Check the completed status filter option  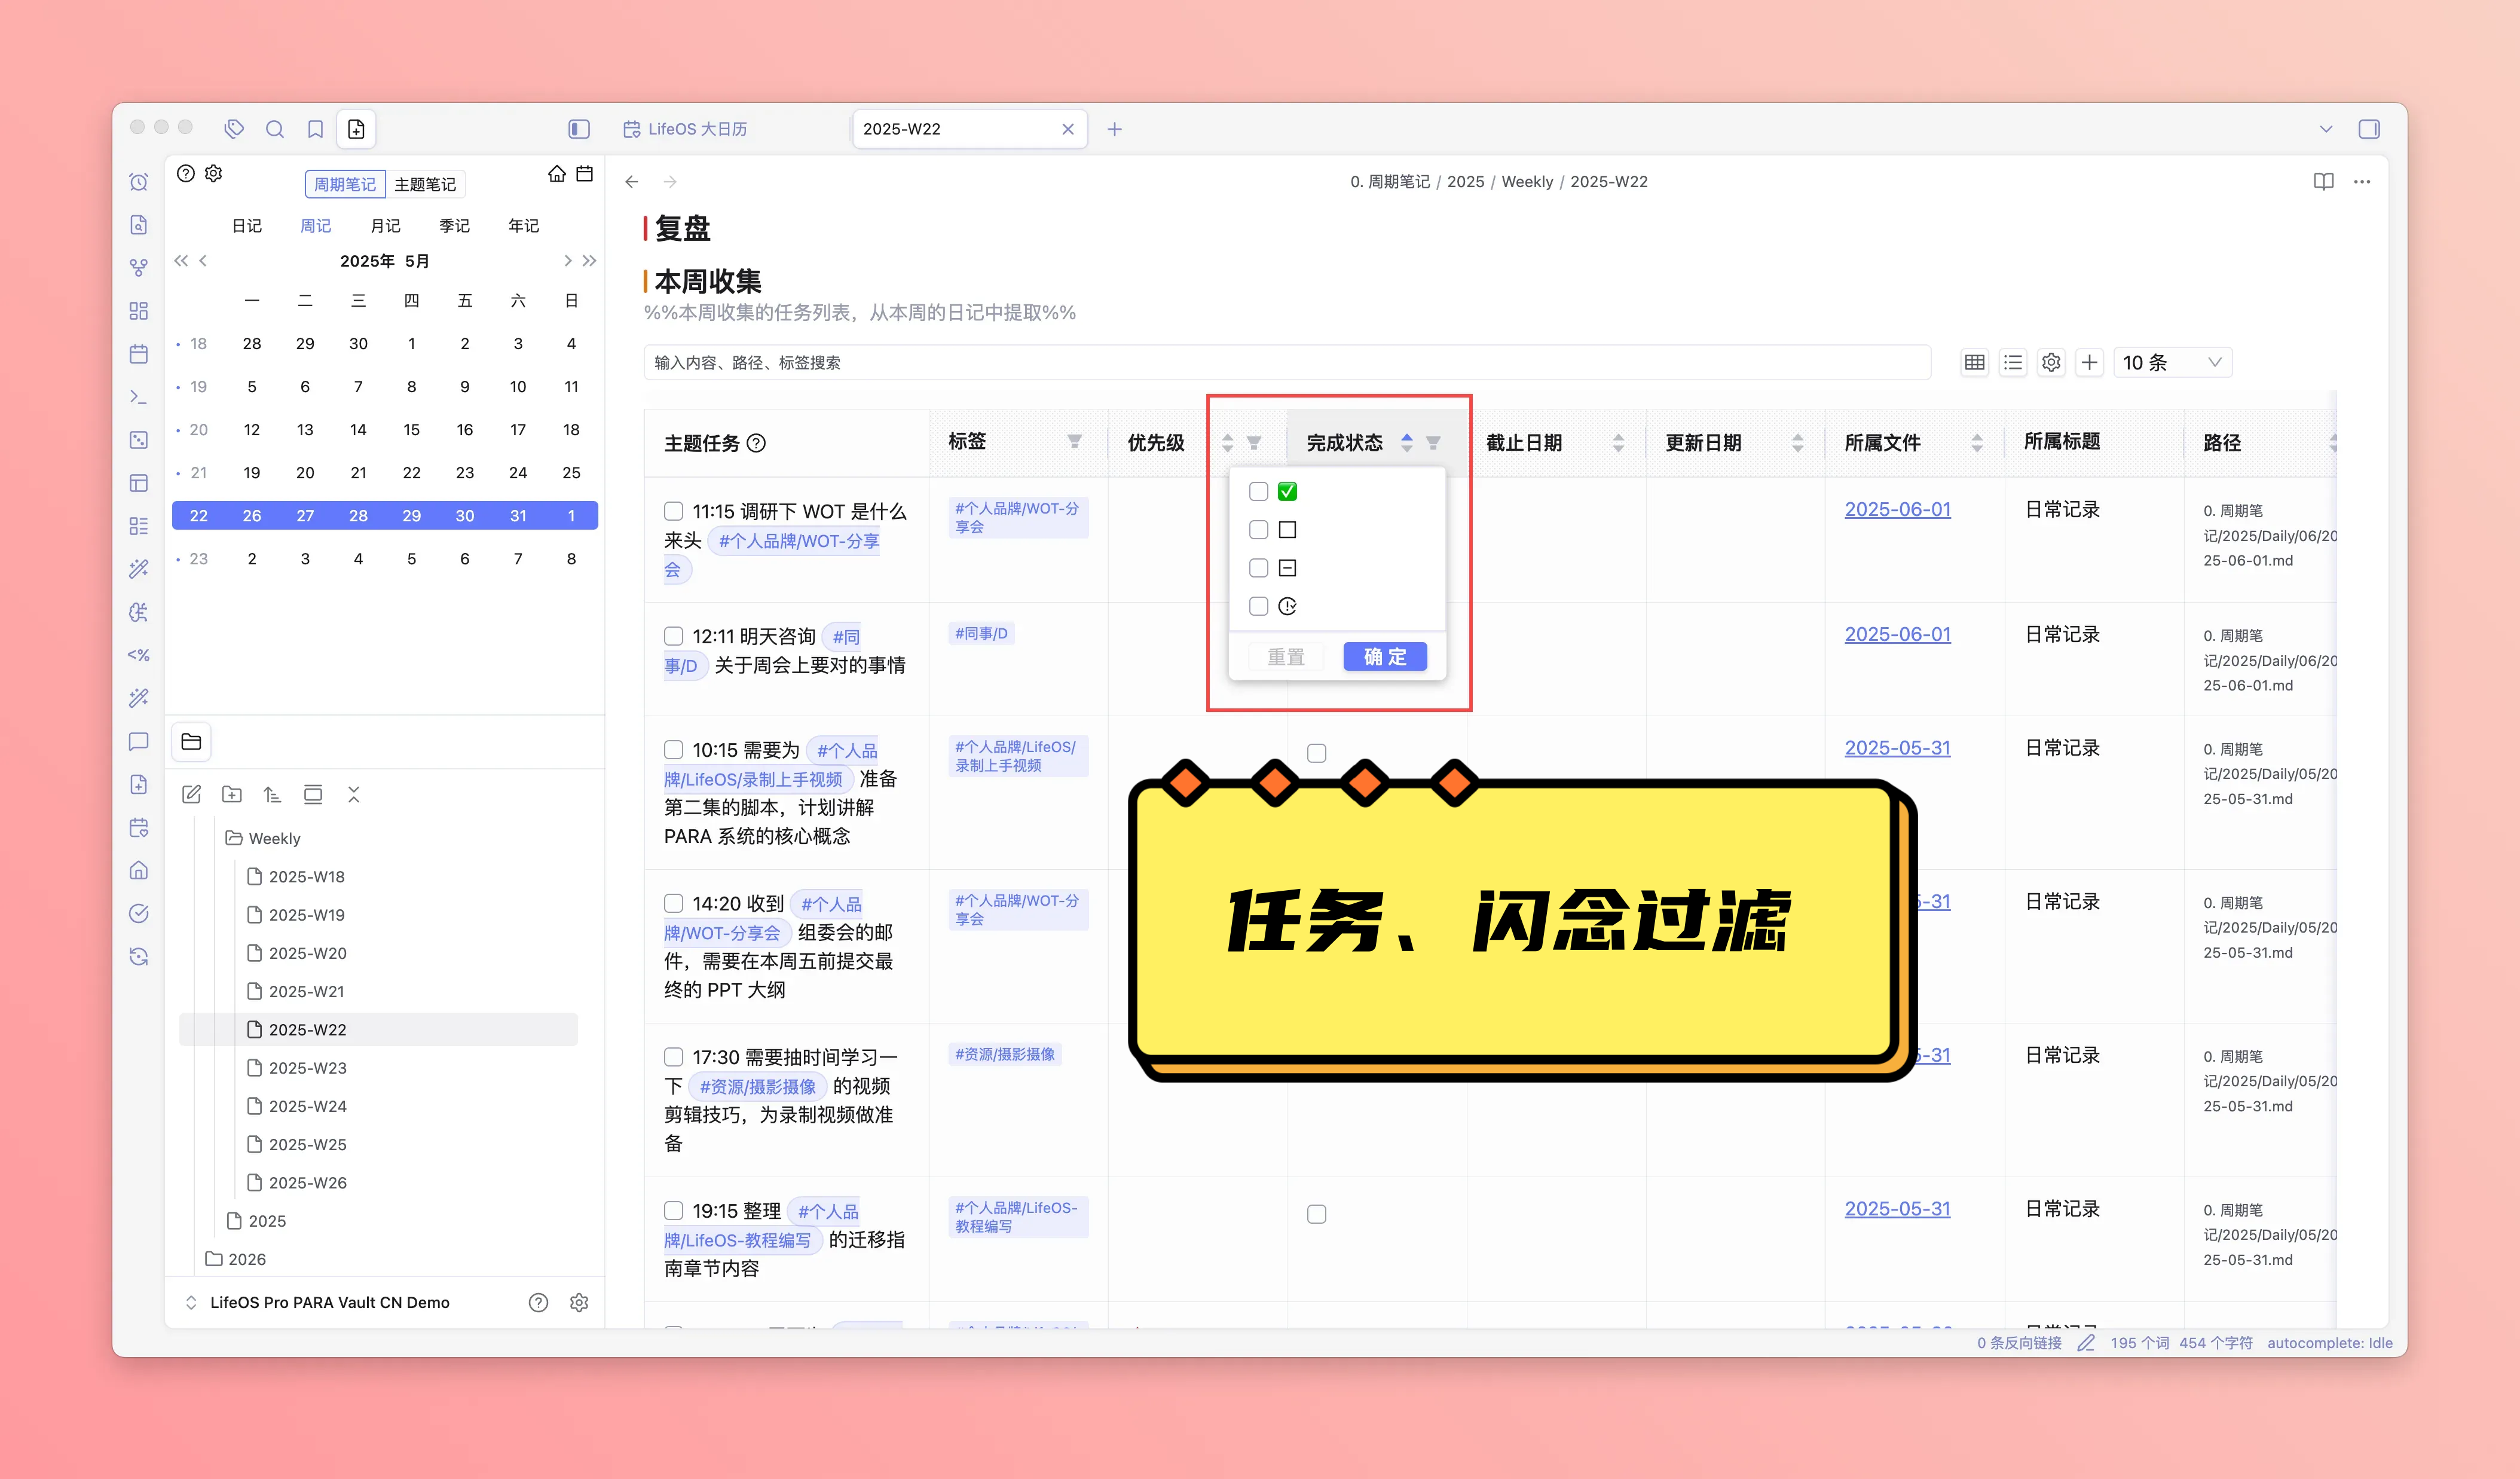pos(1258,492)
